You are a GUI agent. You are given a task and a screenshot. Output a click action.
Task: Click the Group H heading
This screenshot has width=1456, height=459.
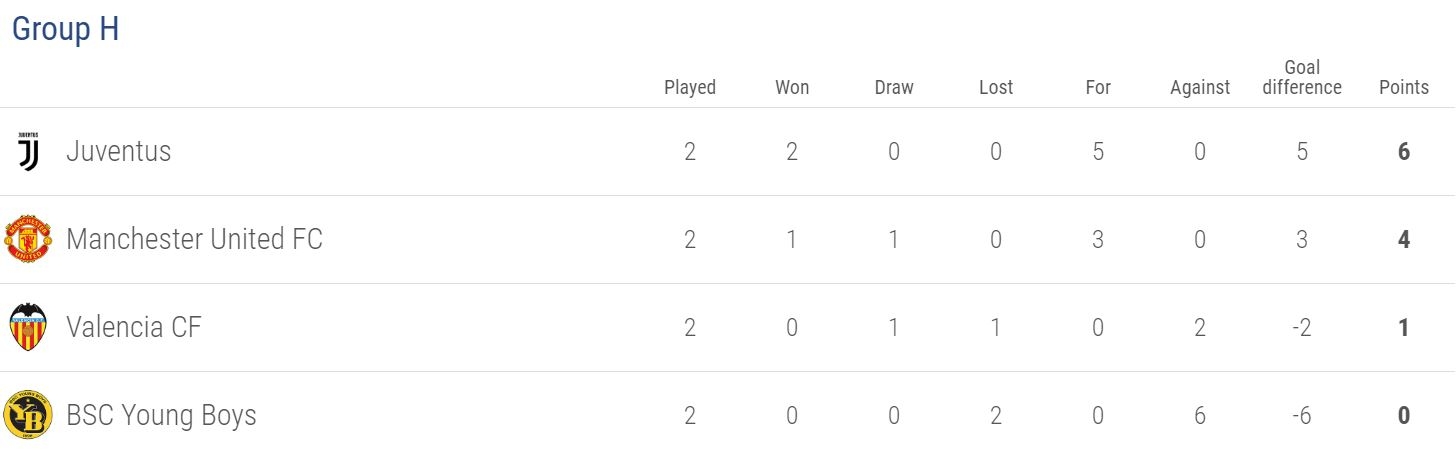pyautogui.click(x=66, y=29)
